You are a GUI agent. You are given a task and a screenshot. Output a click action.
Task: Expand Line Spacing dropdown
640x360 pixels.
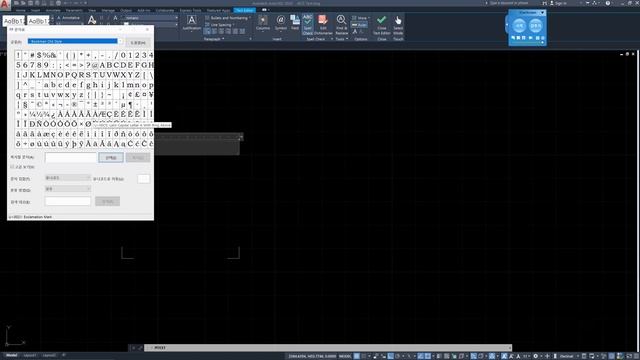220,24
